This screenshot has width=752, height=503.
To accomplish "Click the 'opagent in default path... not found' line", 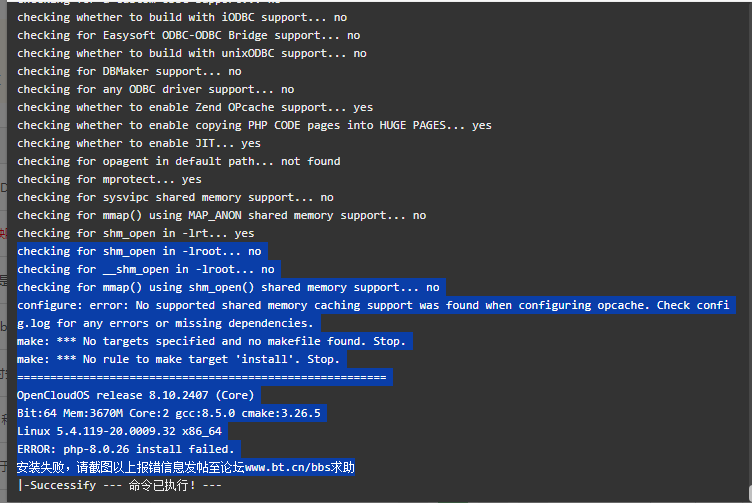I will (179, 162).
